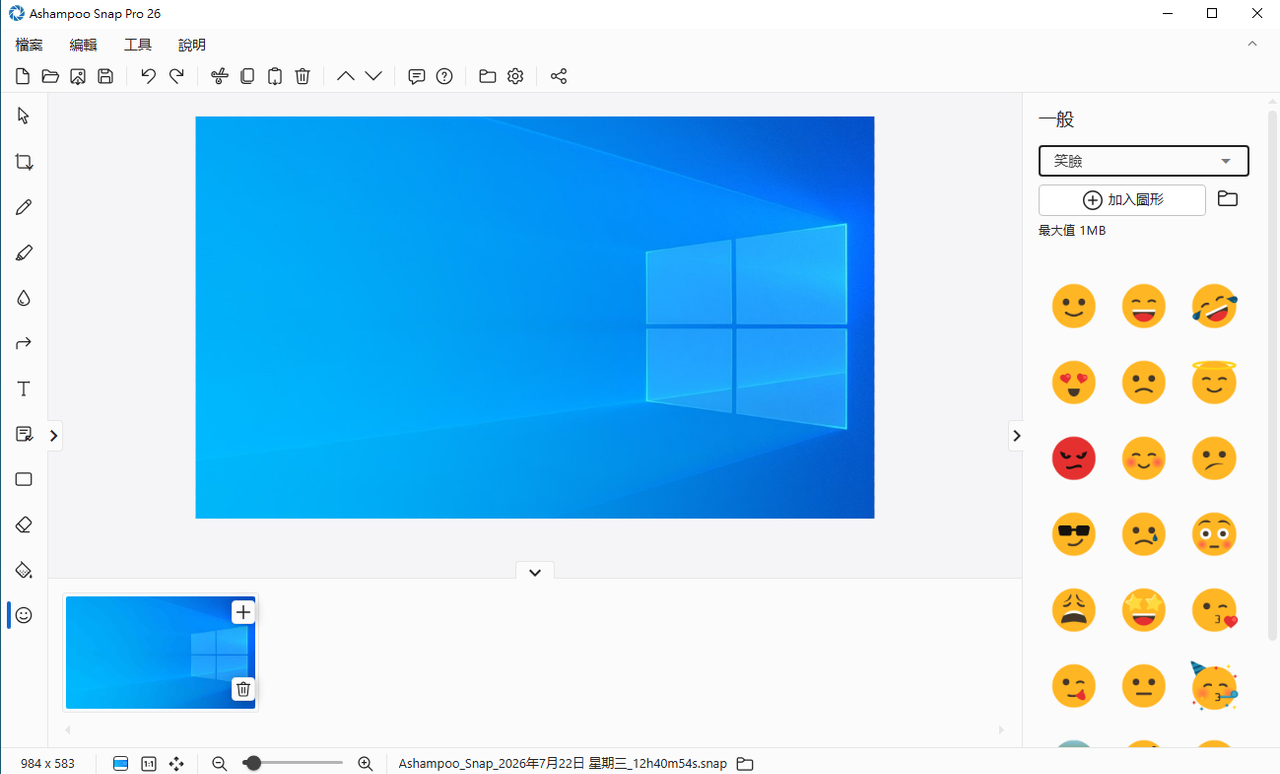Open the 笑臉 category dropdown

(x=1144, y=161)
